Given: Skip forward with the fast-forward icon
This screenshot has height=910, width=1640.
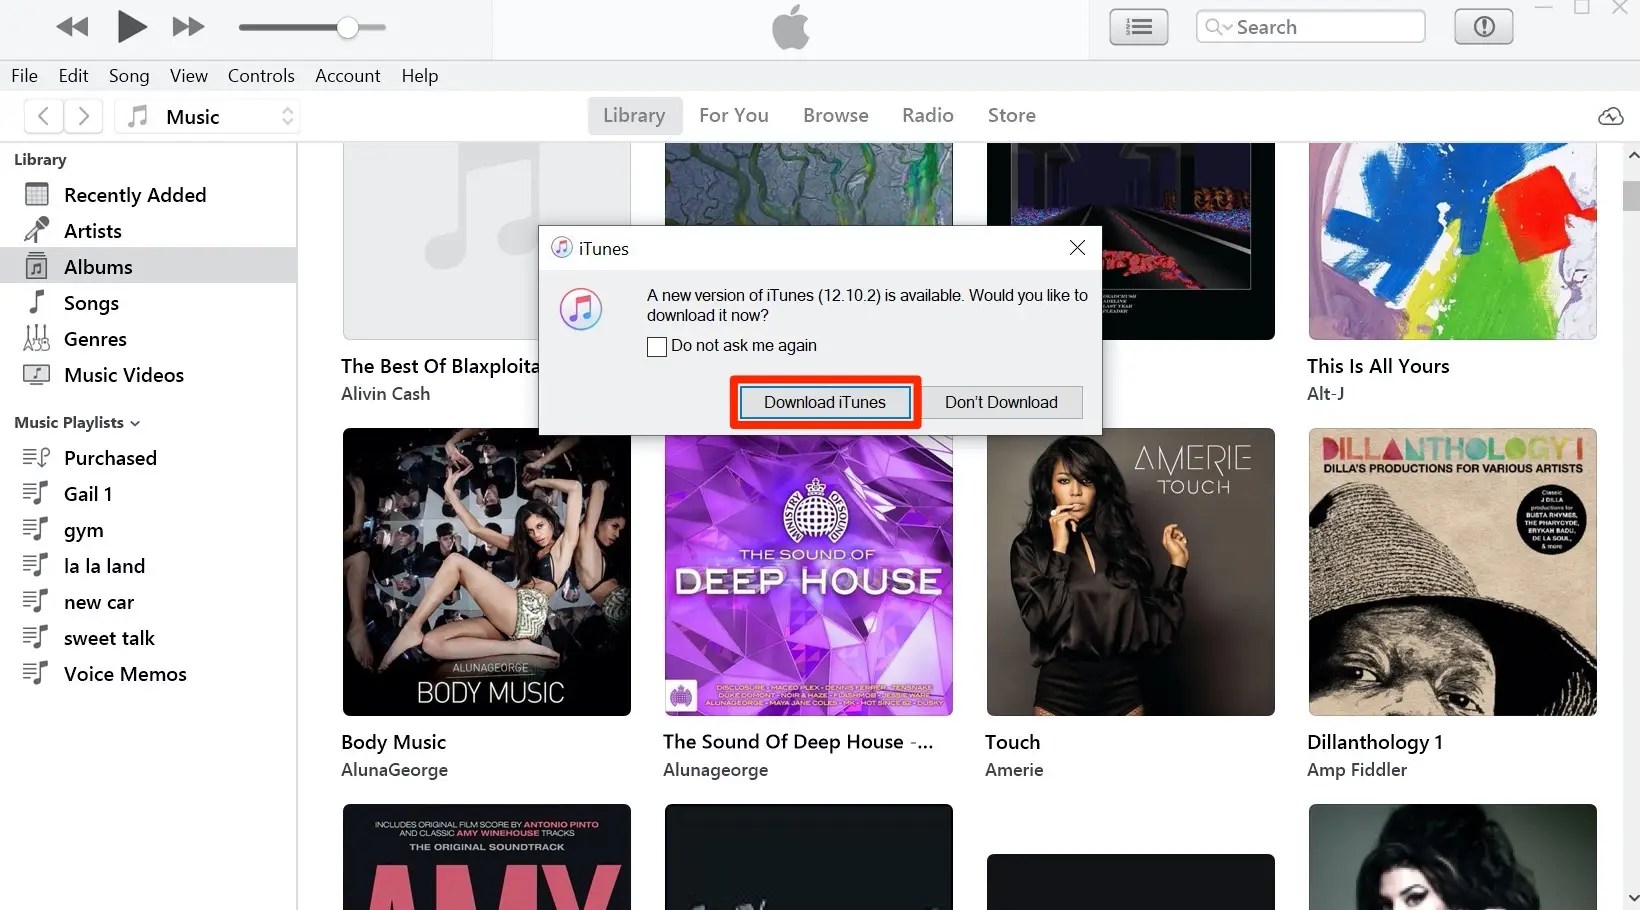Looking at the screenshot, I should click(188, 27).
